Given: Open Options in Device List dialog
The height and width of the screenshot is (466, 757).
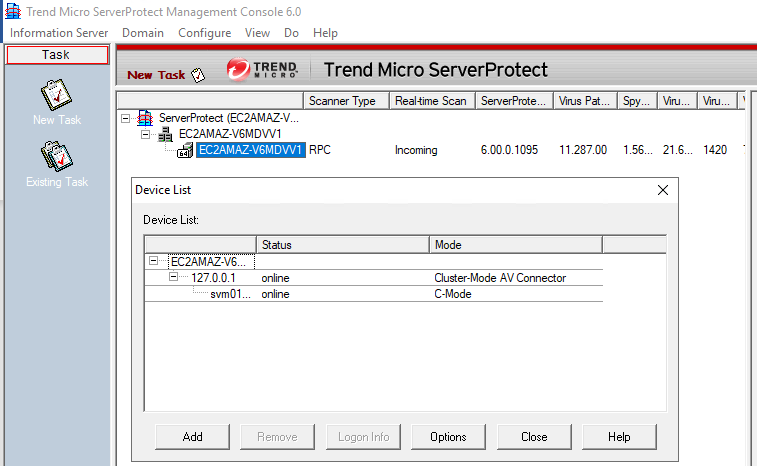Looking at the screenshot, I should [448, 437].
